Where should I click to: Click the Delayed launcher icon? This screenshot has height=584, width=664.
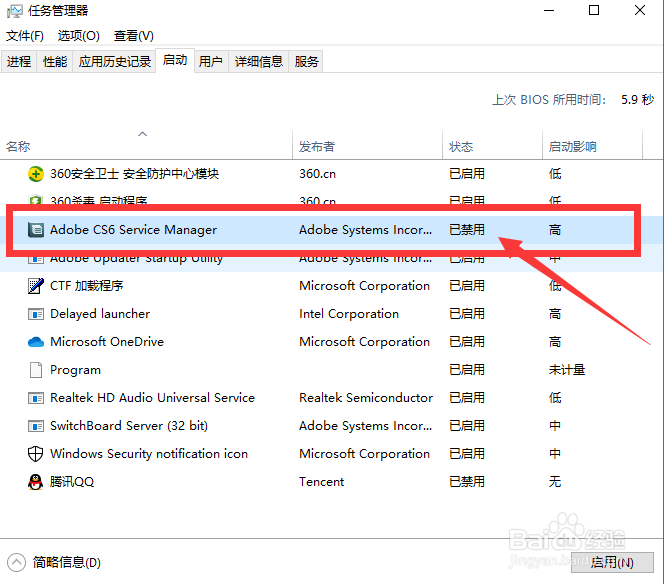(x=36, y=314)
